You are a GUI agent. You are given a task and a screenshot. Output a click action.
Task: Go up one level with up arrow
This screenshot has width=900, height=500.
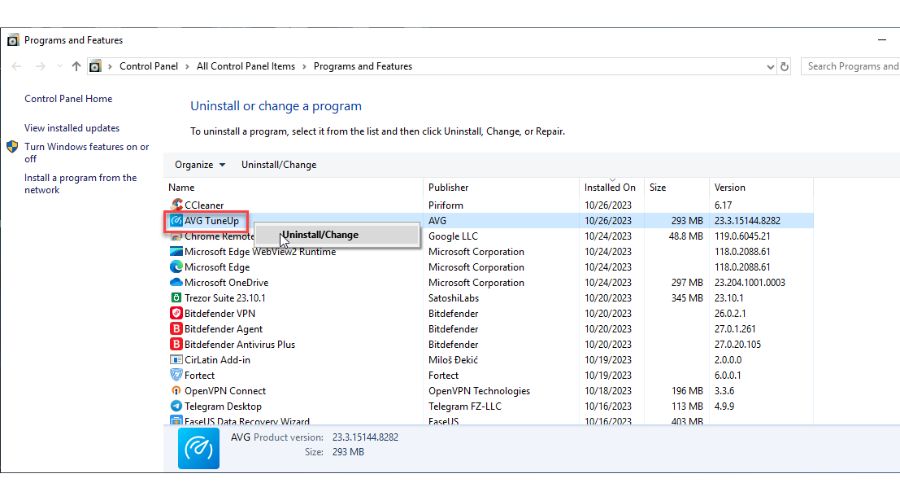pos(76,67)
